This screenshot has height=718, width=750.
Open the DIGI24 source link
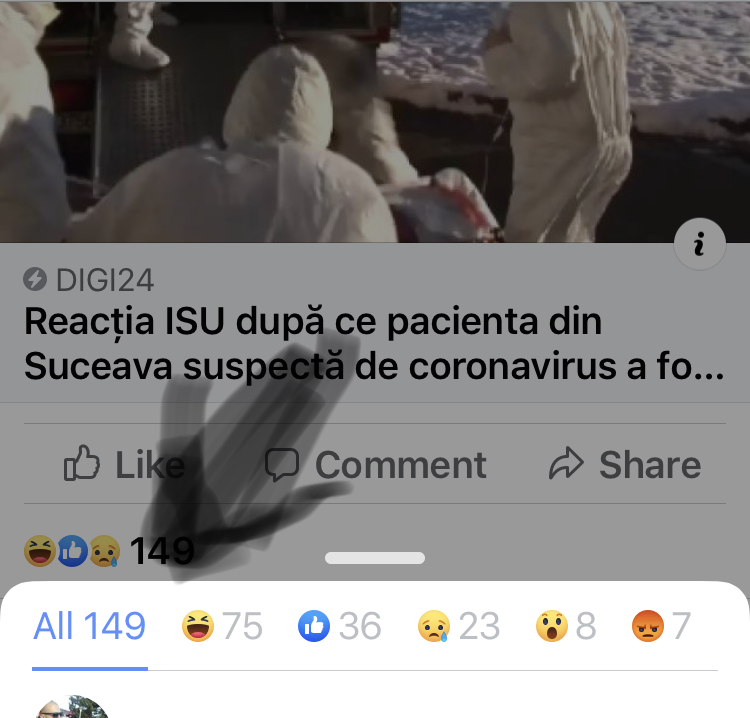point(105,280)
